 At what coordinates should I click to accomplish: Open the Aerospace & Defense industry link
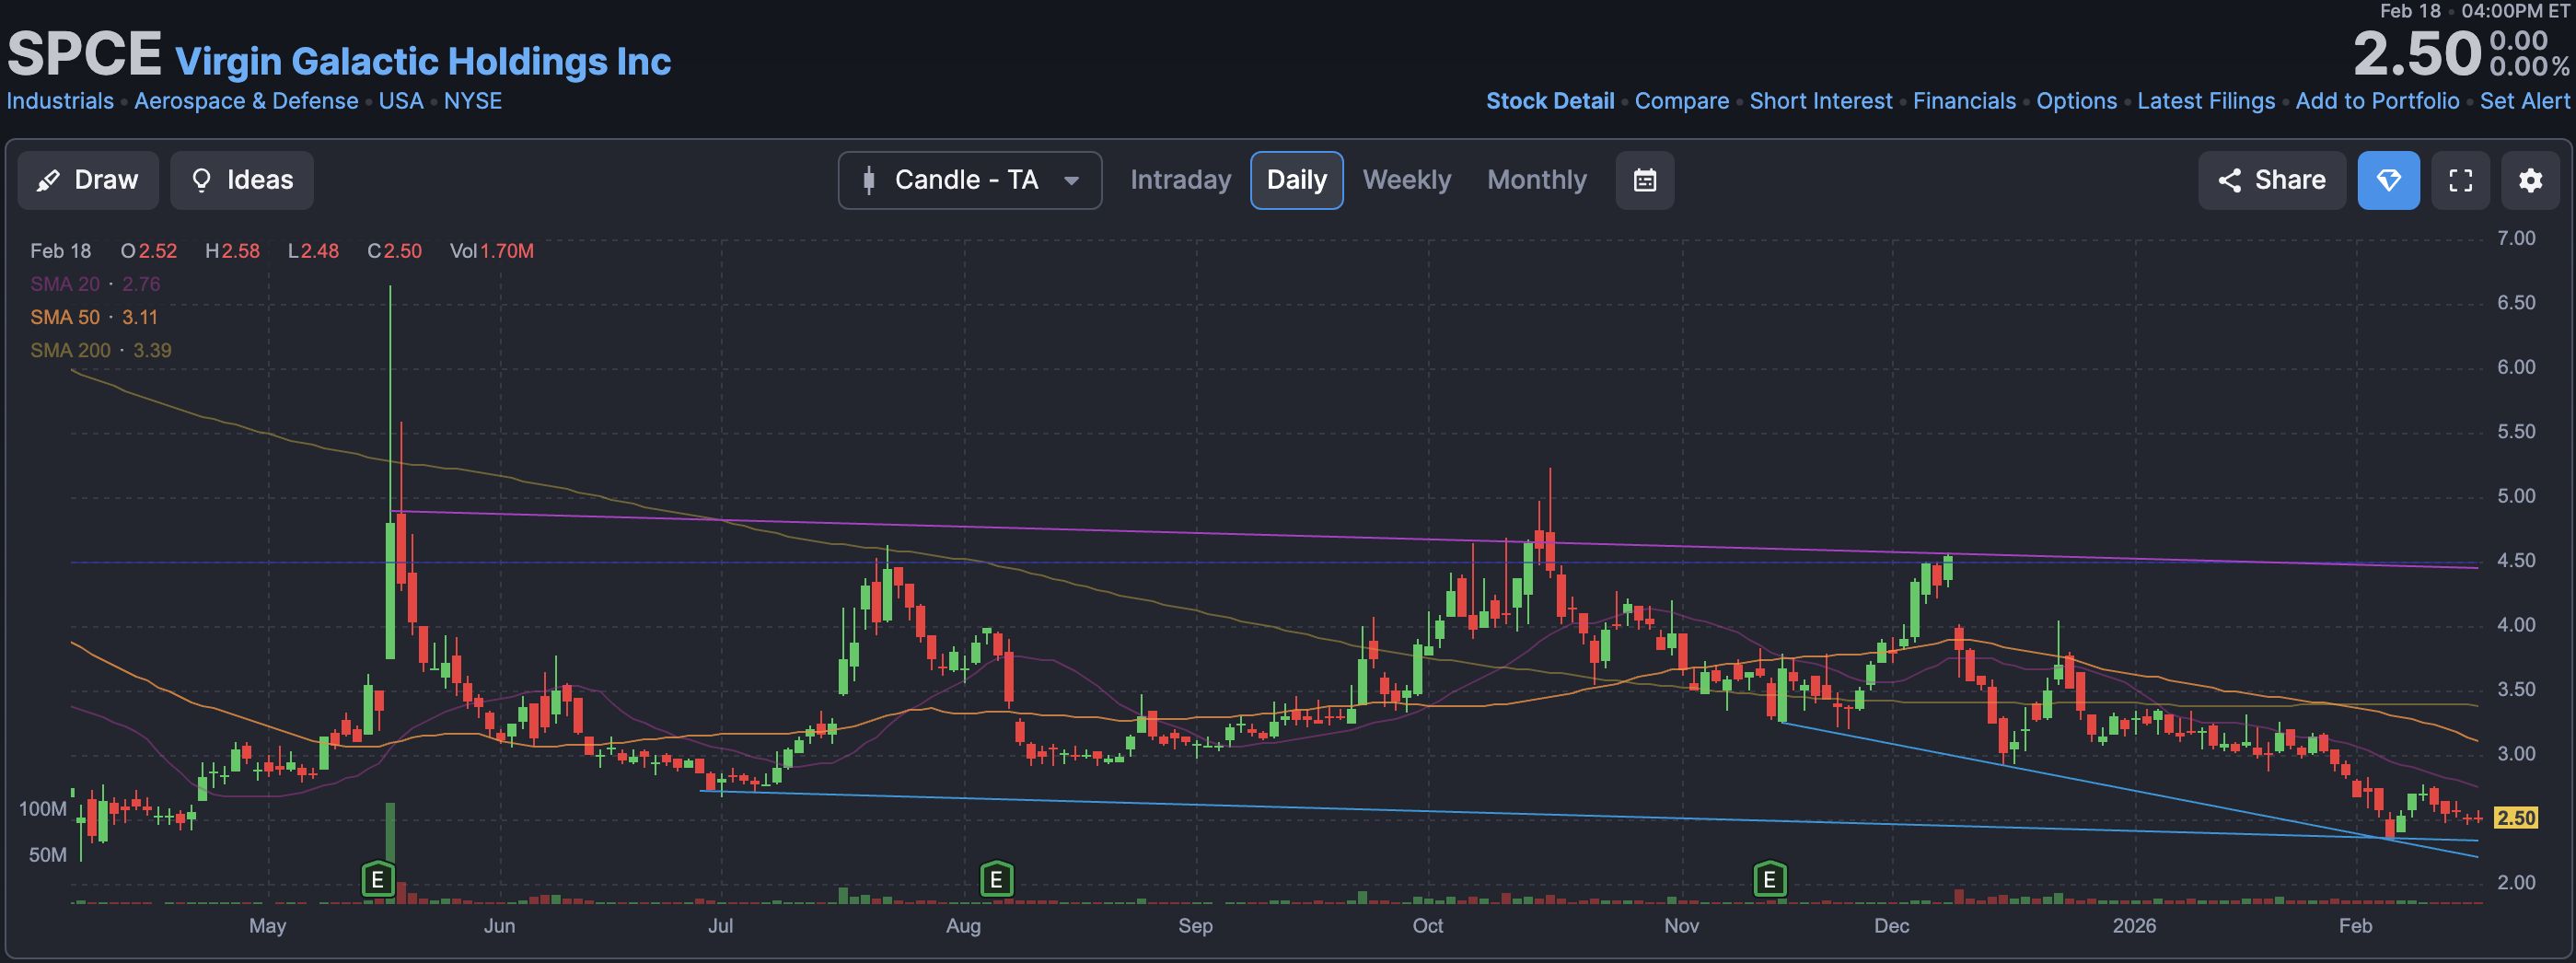click(x=246, y=101)
